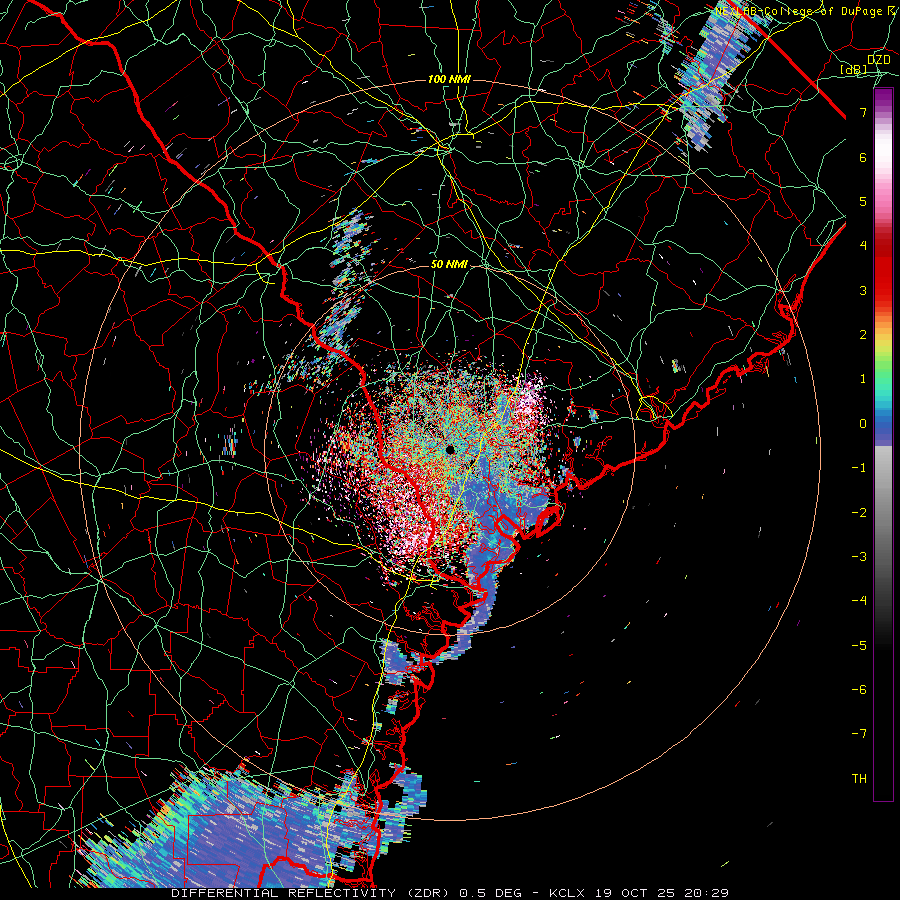Click the "-2" value on color scale
This screenshot has width=900, height=900.
859,513
